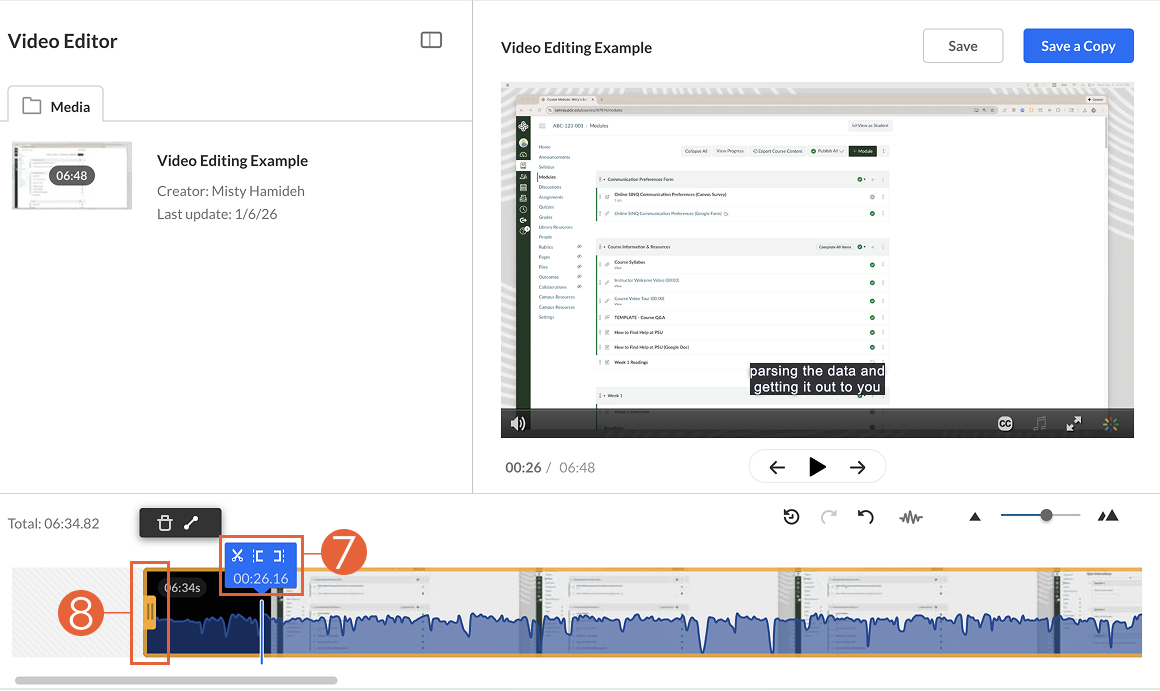Collapse the Video Editor side panel
Screen dimensions: 1160x691
click(431, 39)
